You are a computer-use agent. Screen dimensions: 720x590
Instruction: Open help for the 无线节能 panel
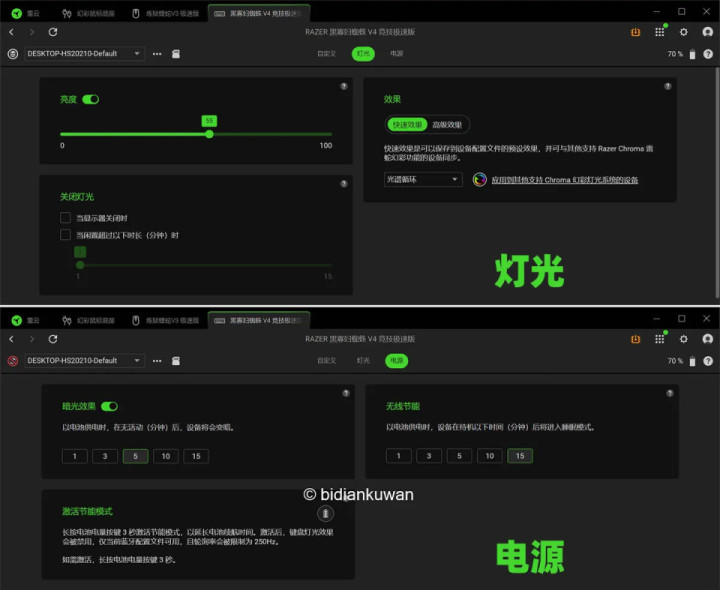tap(669, 393)
